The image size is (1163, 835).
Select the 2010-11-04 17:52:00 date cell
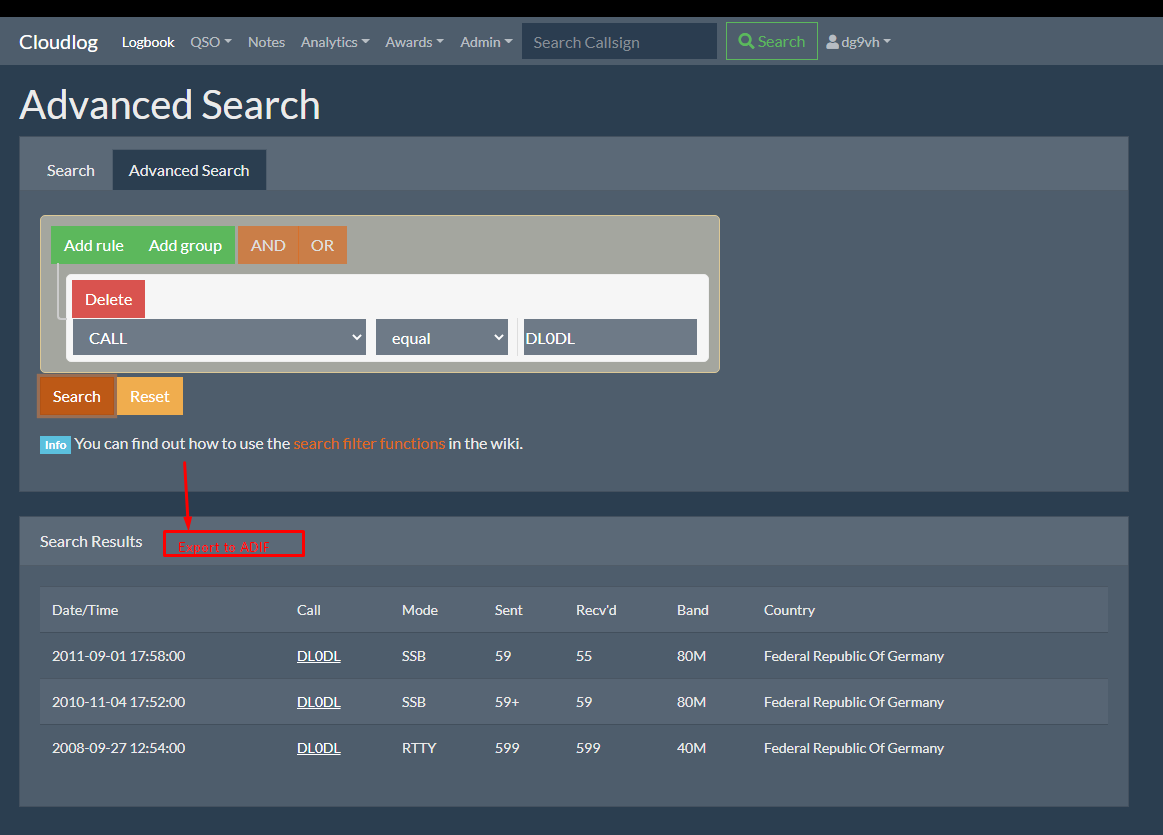tap(119, 702)
